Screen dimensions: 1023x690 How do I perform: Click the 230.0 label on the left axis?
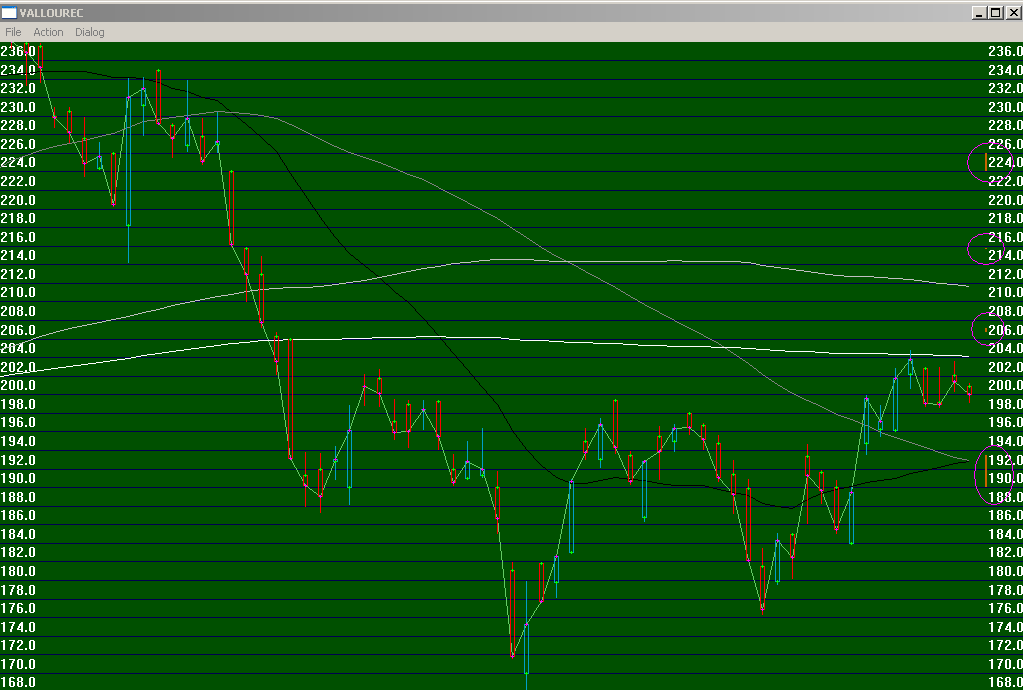tap(18, 107)
